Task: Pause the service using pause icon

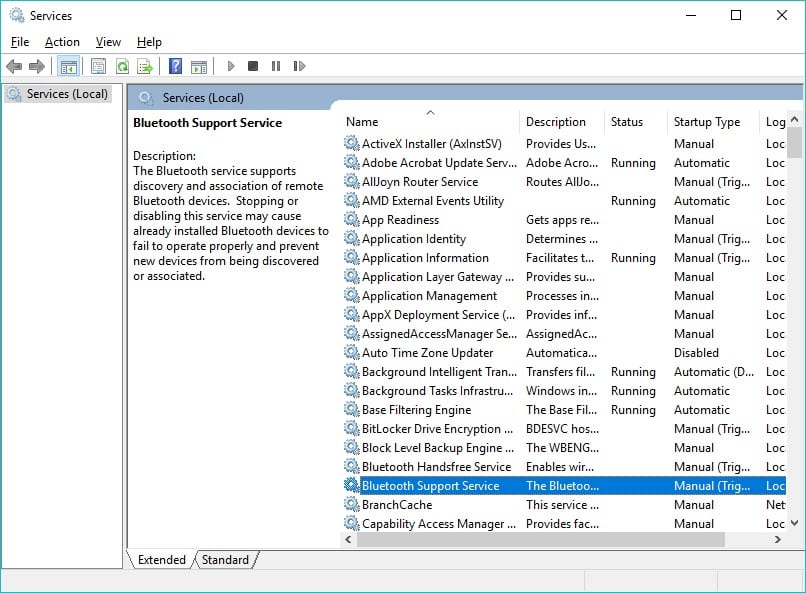Action: click(x=276, y=66)
